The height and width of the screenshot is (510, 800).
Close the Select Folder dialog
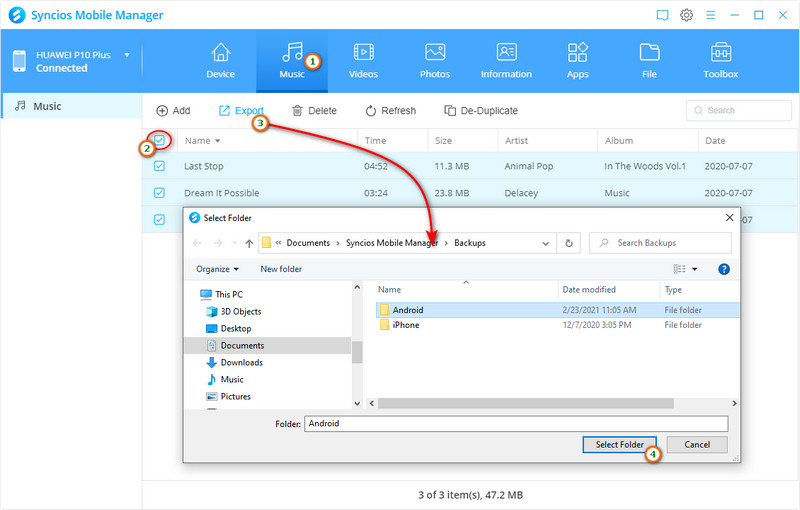730,218
